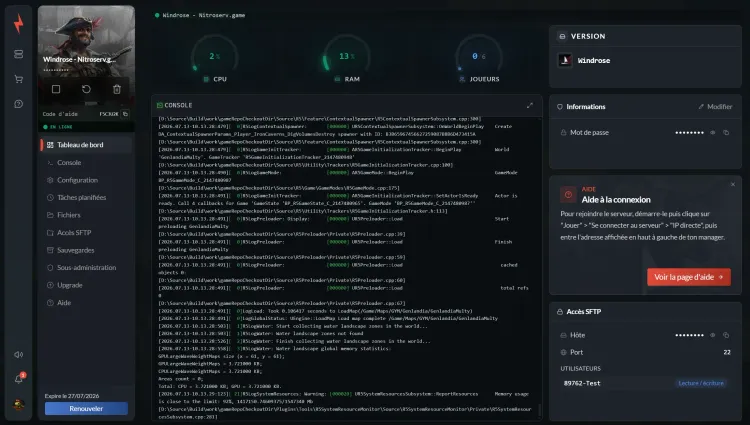
Task: Open Accès SFTP in sidebar
Action: 86,233
